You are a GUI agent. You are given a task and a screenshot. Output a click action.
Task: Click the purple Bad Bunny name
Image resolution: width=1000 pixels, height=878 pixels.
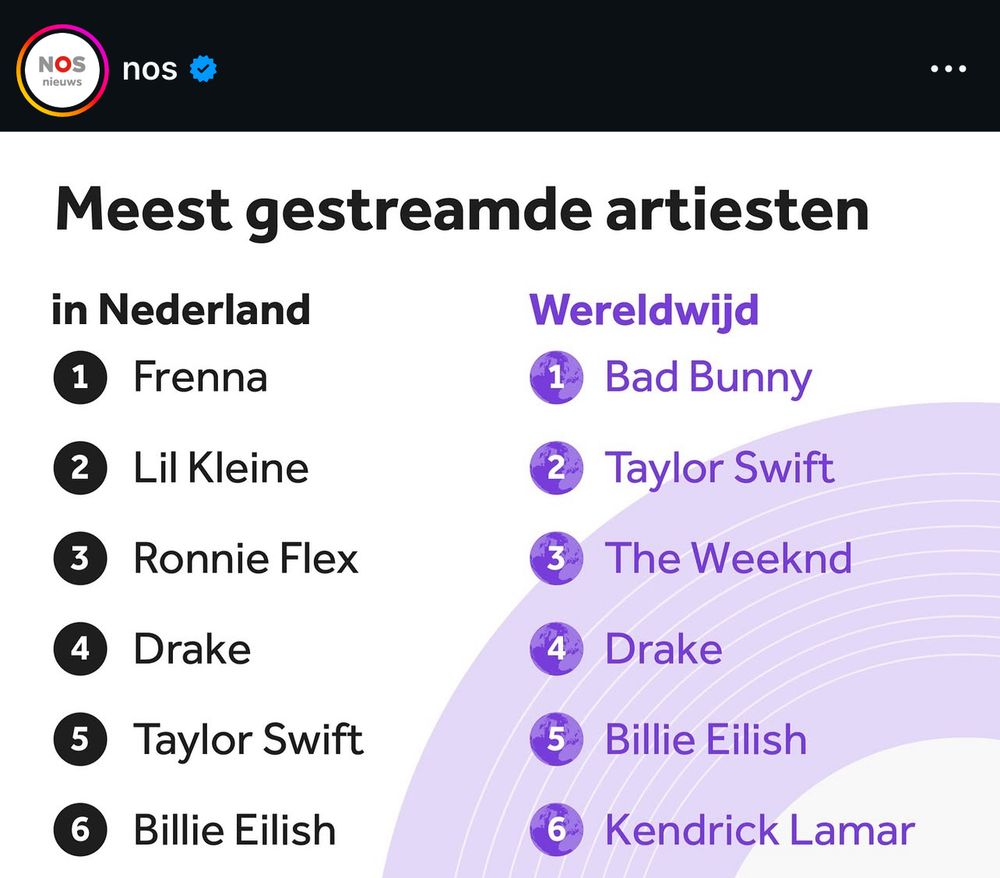tap(708, 379)
